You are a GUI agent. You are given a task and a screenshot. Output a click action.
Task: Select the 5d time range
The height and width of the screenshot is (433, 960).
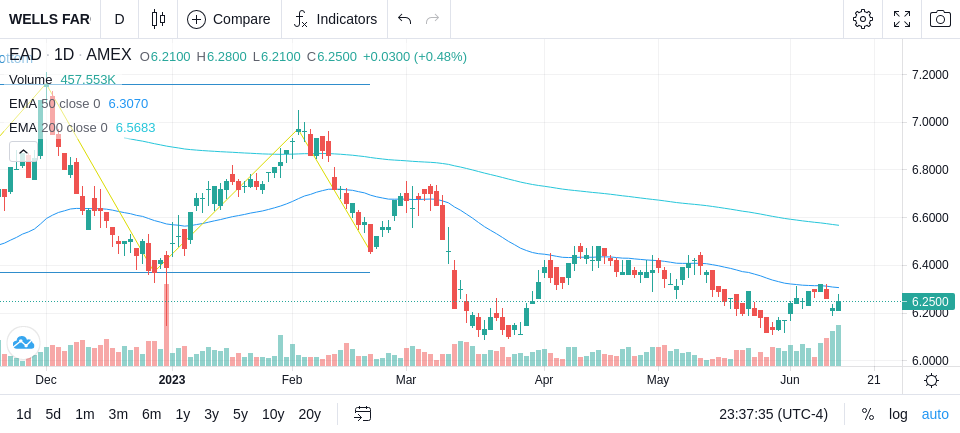click(x=53, y=415)
